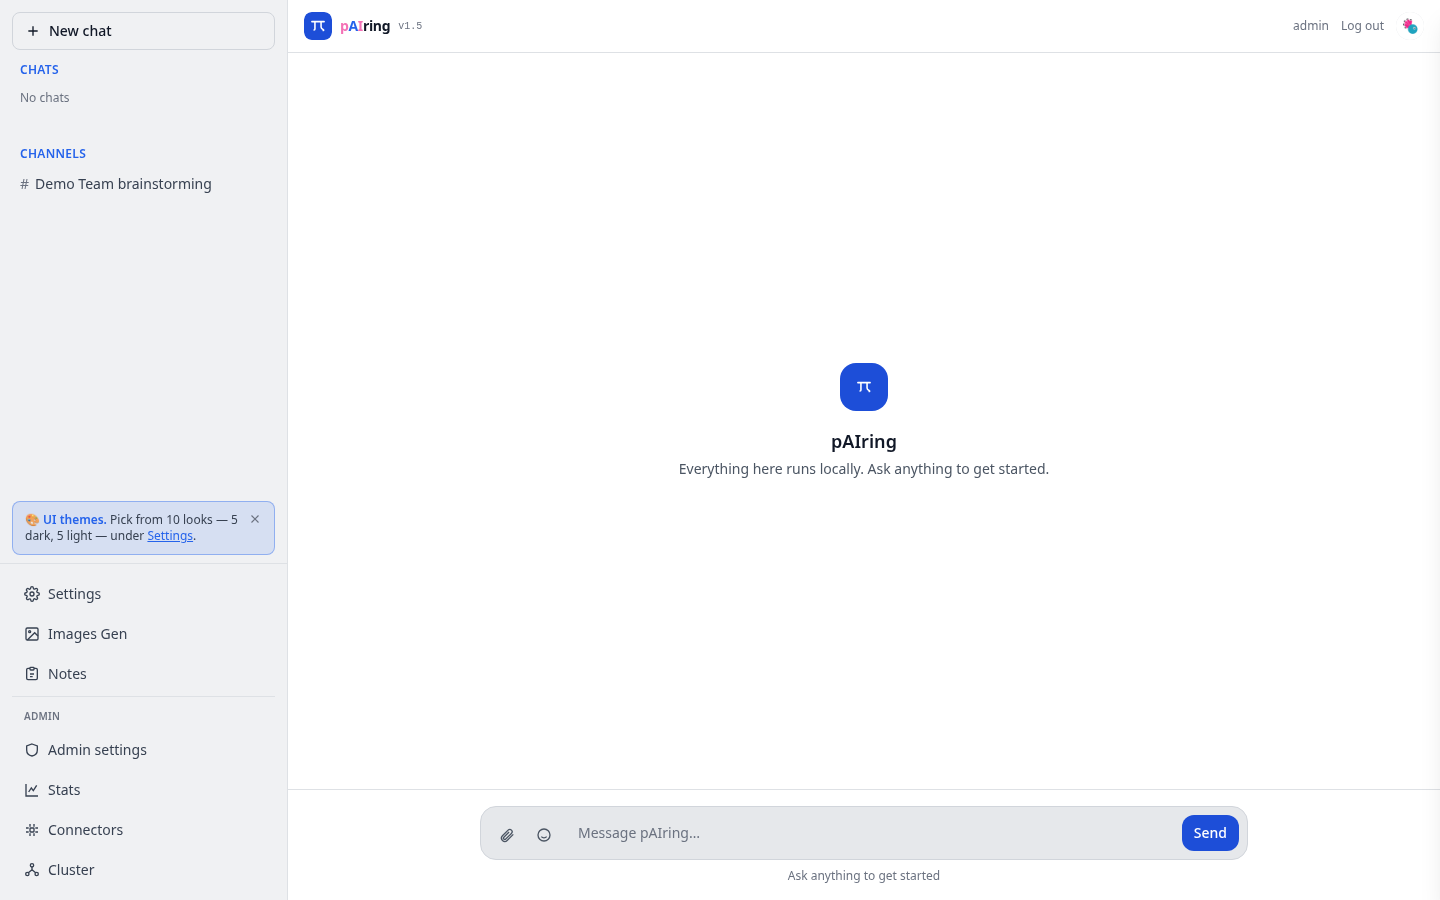
Task: Click the pAIring logo icon in header
Action: tap(318, 26)
